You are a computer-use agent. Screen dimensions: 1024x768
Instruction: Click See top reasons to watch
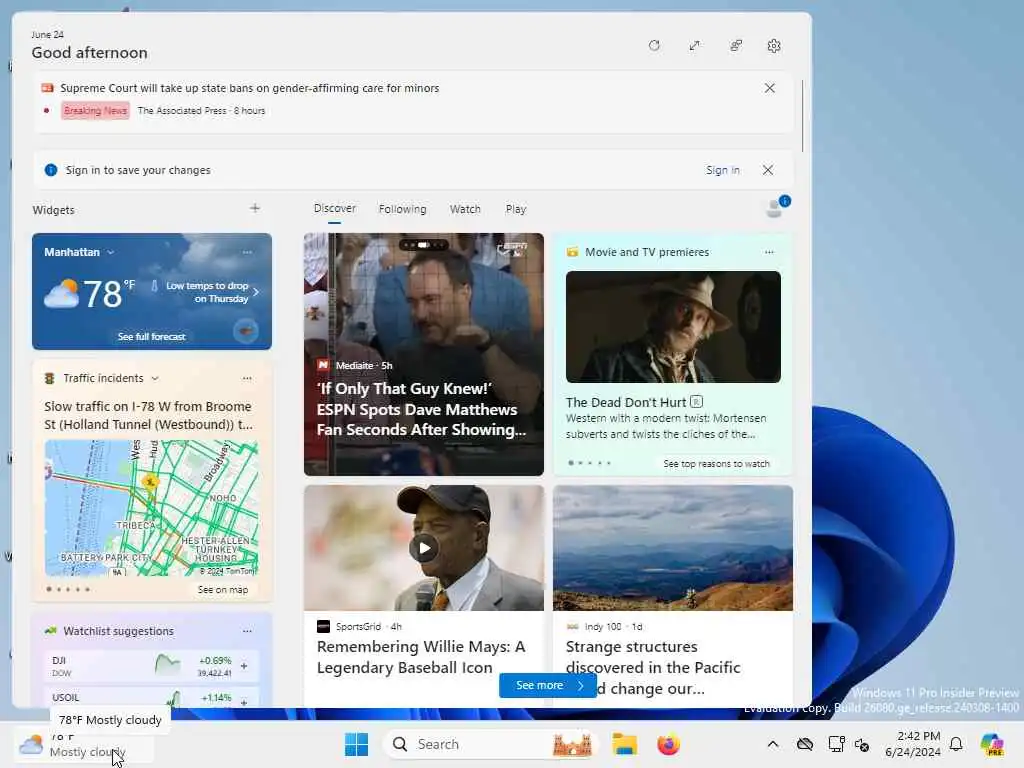point(716,464)
